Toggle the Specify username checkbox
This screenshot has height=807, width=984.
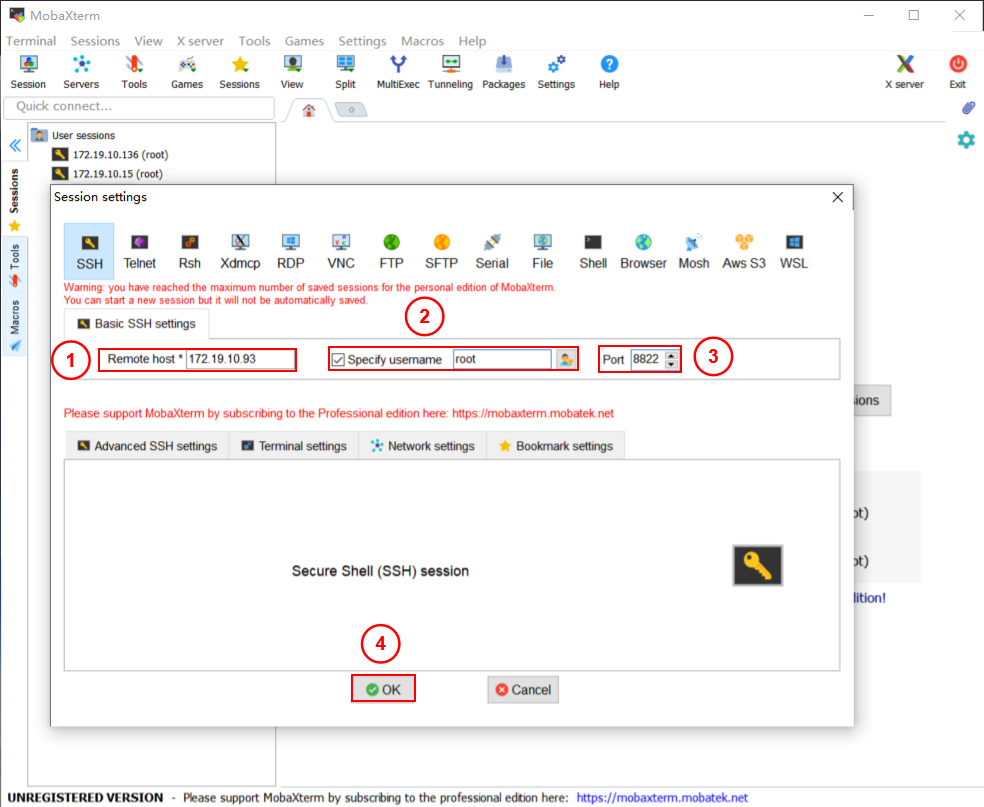(338, 360)
